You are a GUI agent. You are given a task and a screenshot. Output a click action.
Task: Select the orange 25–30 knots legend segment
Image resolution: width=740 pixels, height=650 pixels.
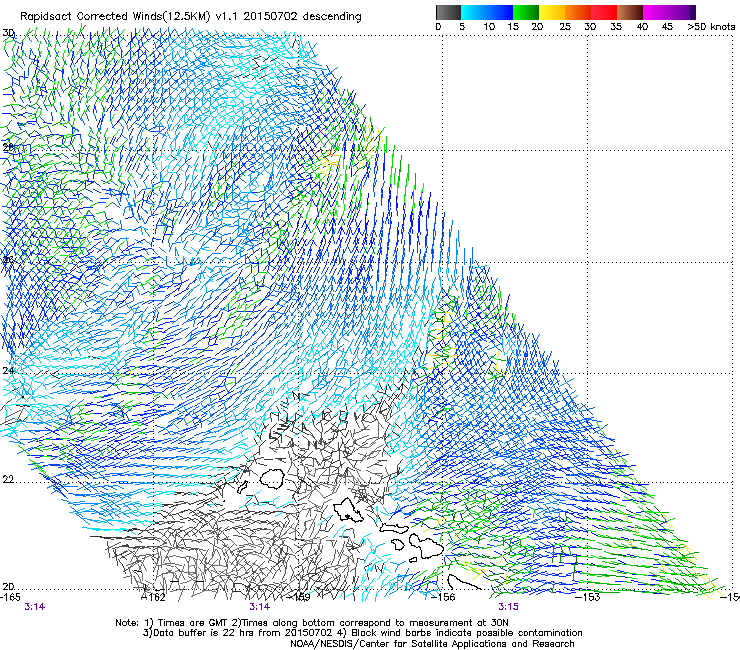click(578, 12)
